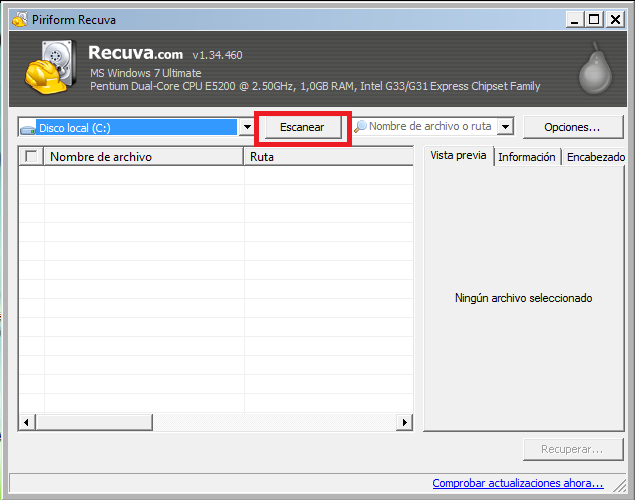Screen dimensions: 635x500
Task: Click the file list scrollbar's right arrow
Action: tap(405, 423)
